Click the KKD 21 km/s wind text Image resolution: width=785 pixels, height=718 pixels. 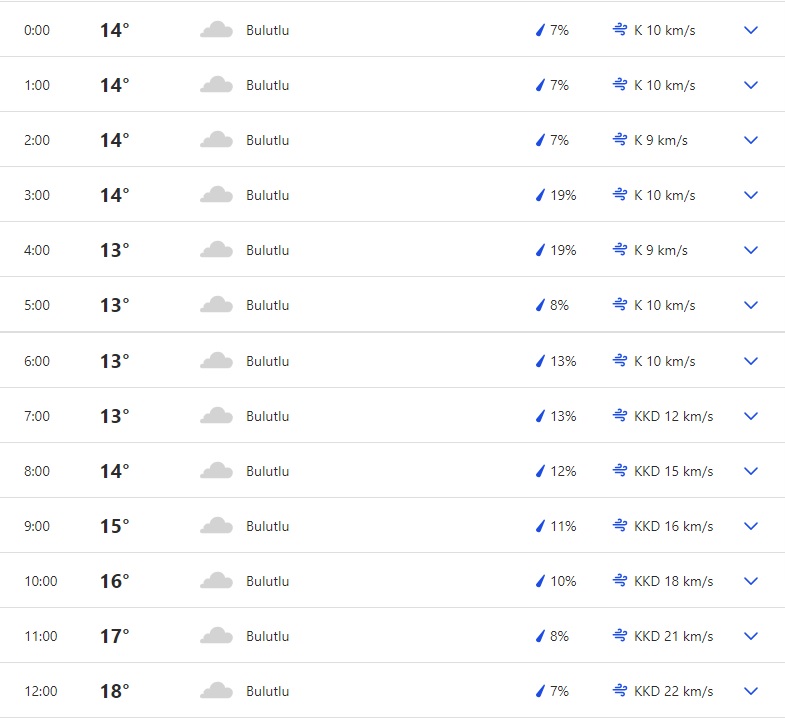point(673,636)
